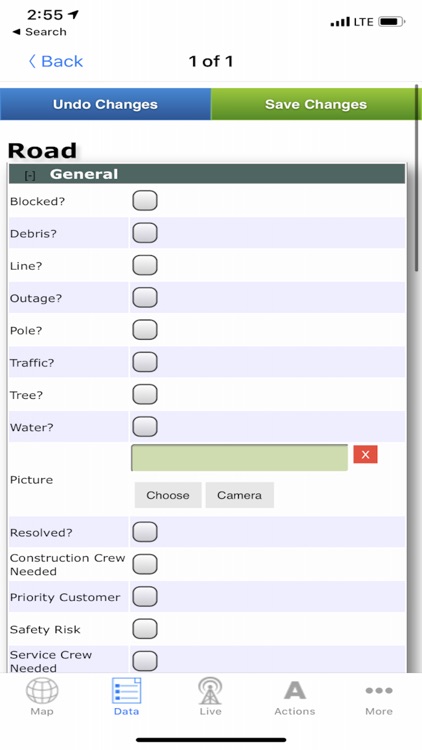Click the green Picture input field
Viewport: 422px width, 750px height.
point(240,458)
